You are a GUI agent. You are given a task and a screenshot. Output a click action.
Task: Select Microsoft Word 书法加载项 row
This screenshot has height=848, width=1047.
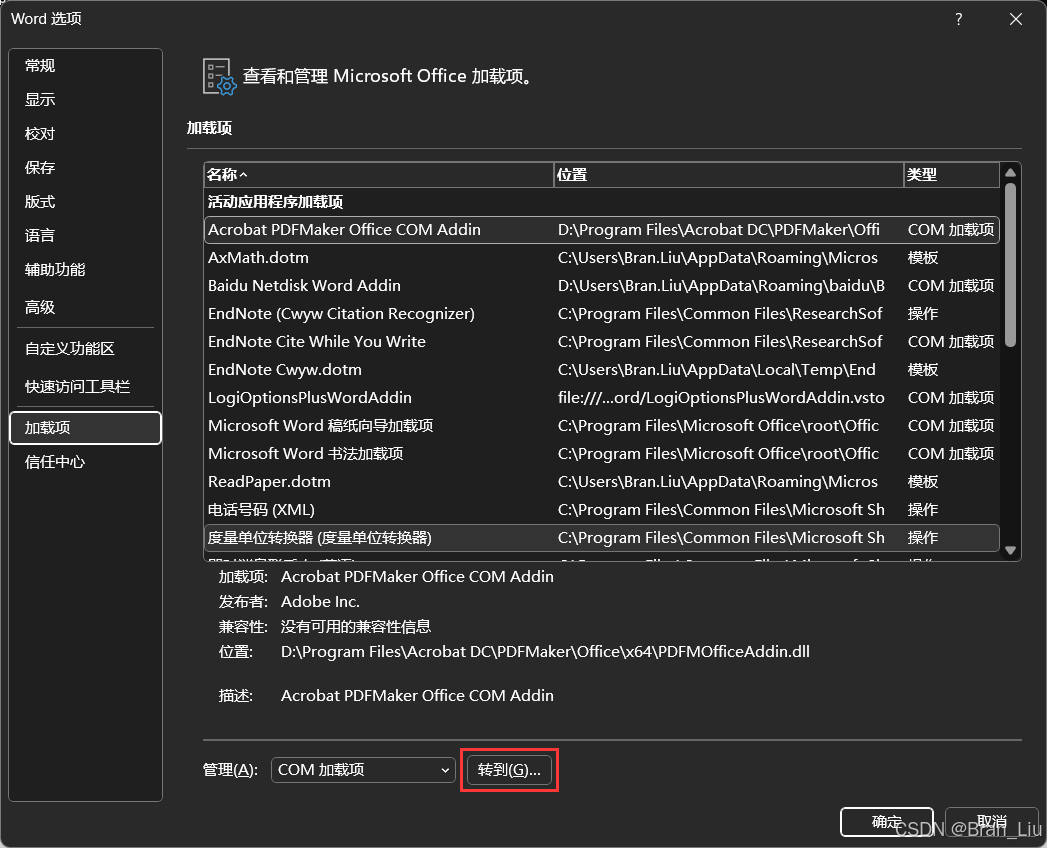point(602,454)
